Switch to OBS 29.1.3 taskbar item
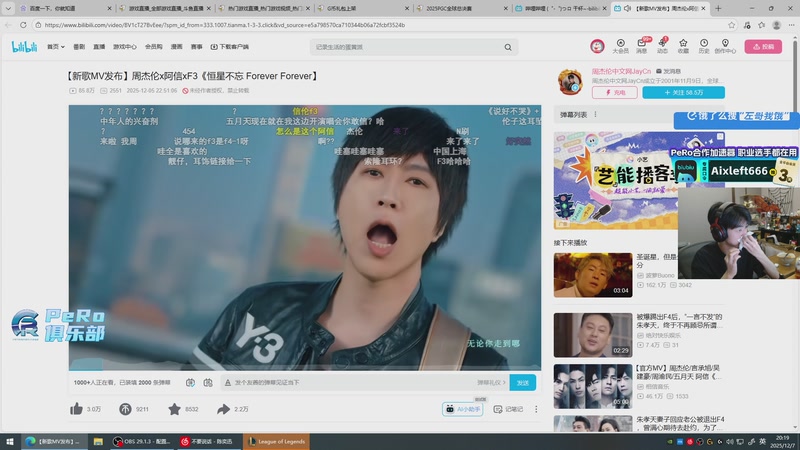The width and height of the screenshot is (800, 450). click(x=141, y=441)
